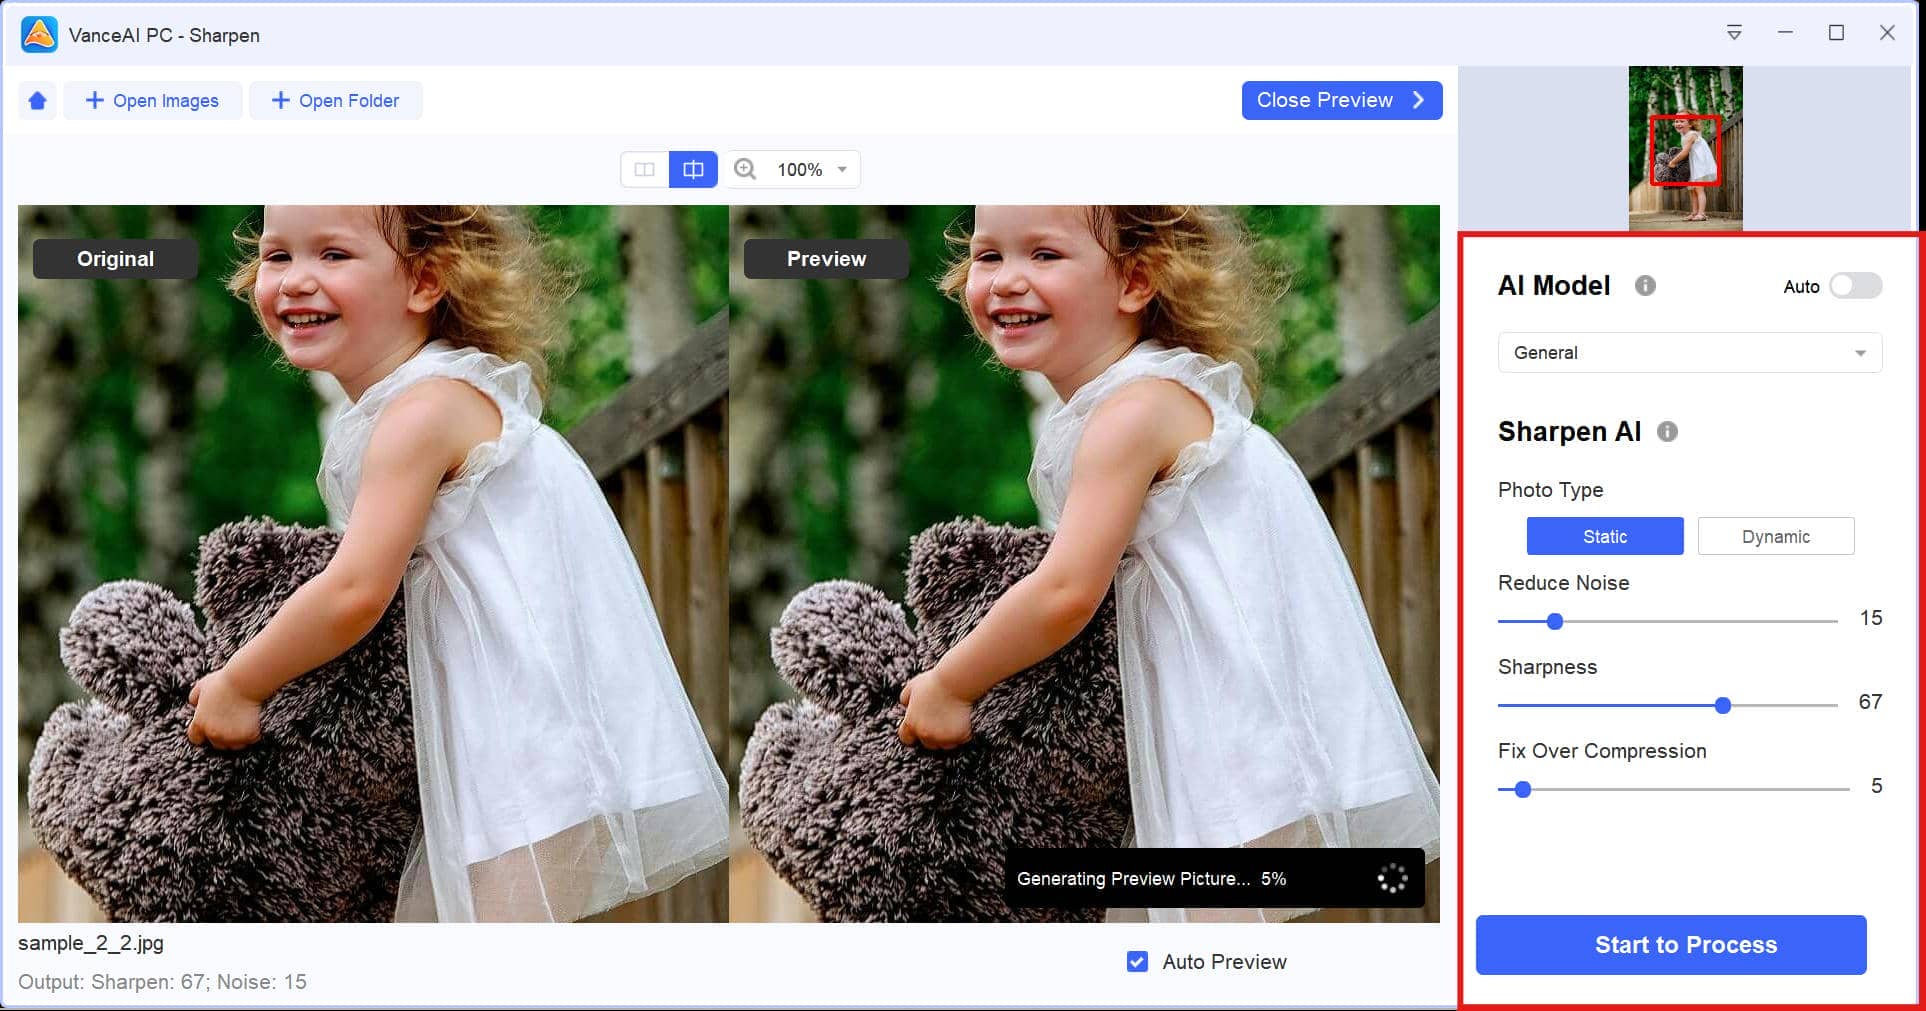The width and height of the screenshot is (1926, 1011).
Task: Switch to single view layout icon
Action: click(645, 170)
